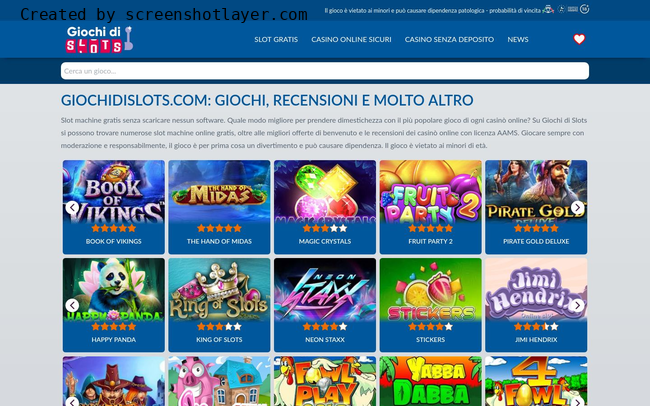Click the star rating of Magic Crystals
Screen dimensions: 650x406
coord(325,228)
